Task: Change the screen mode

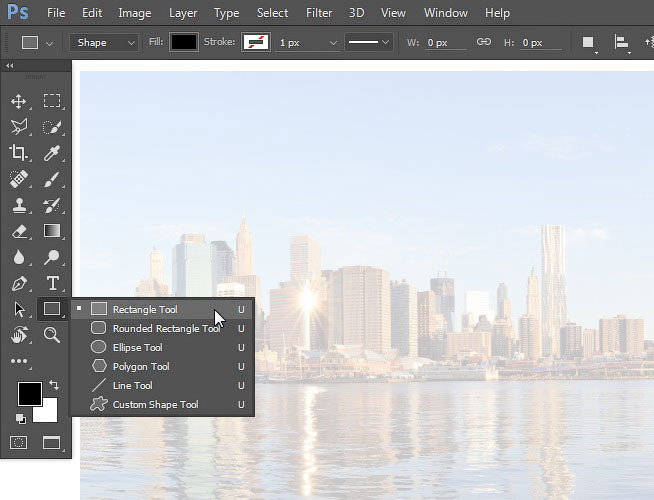Action: pos(51,442)
